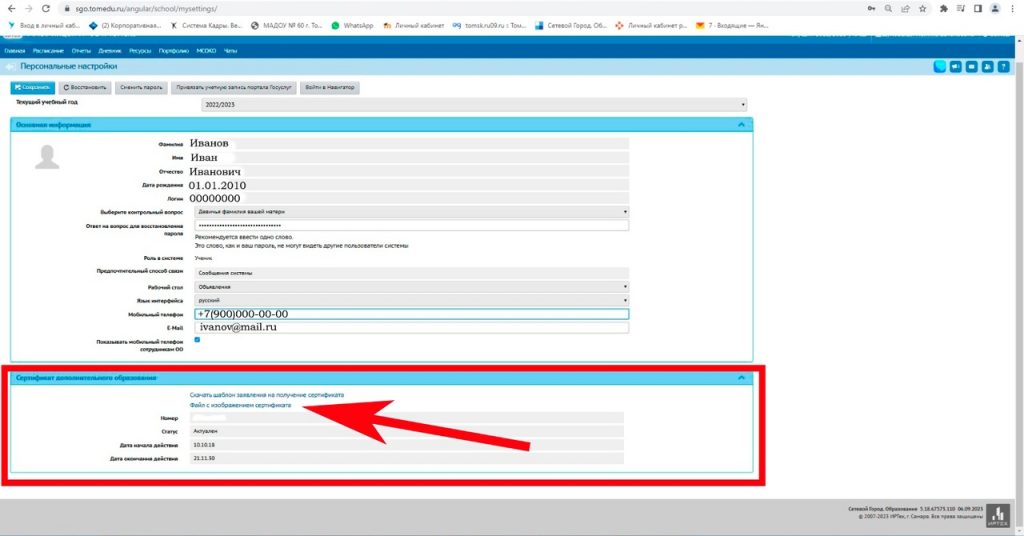Open the WhatsApp bookmark
Screen dimensions: 1024x536
coord(351,25)
